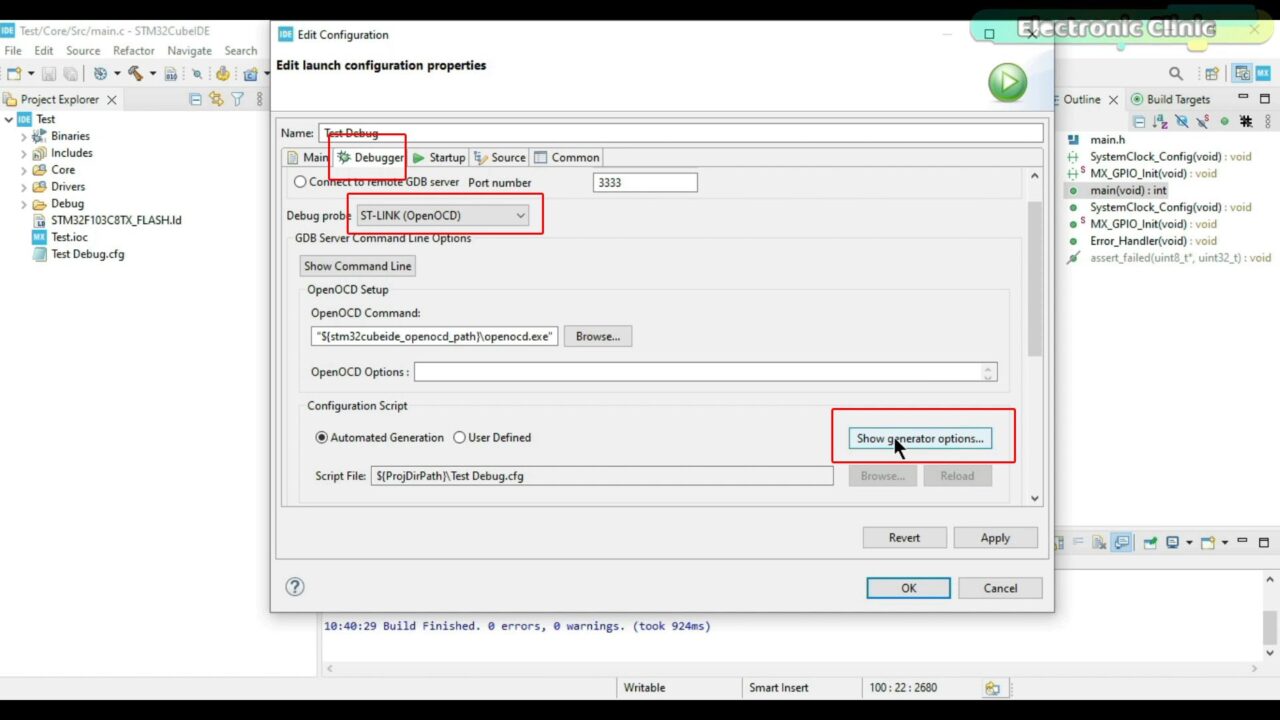
Task: Toggle Hide Inactive Elements hash icon in Outline
Action: coord(1246,121)
